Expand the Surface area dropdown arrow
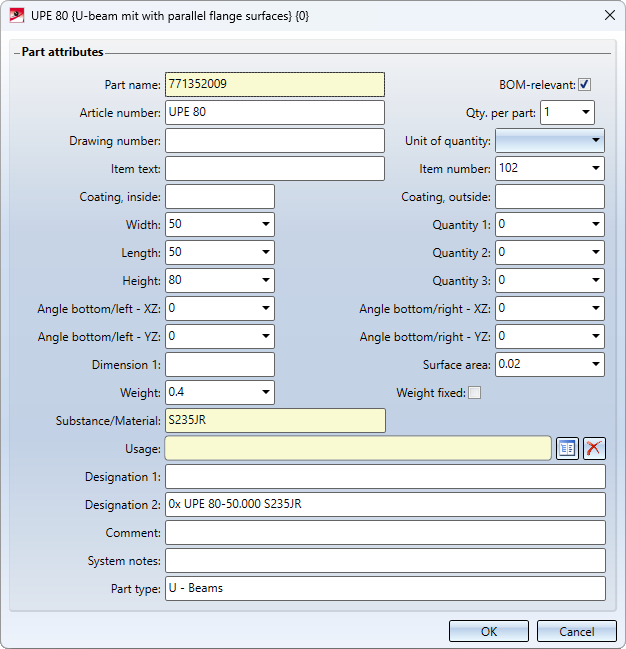Screen dimensions: 626x649 595,364
